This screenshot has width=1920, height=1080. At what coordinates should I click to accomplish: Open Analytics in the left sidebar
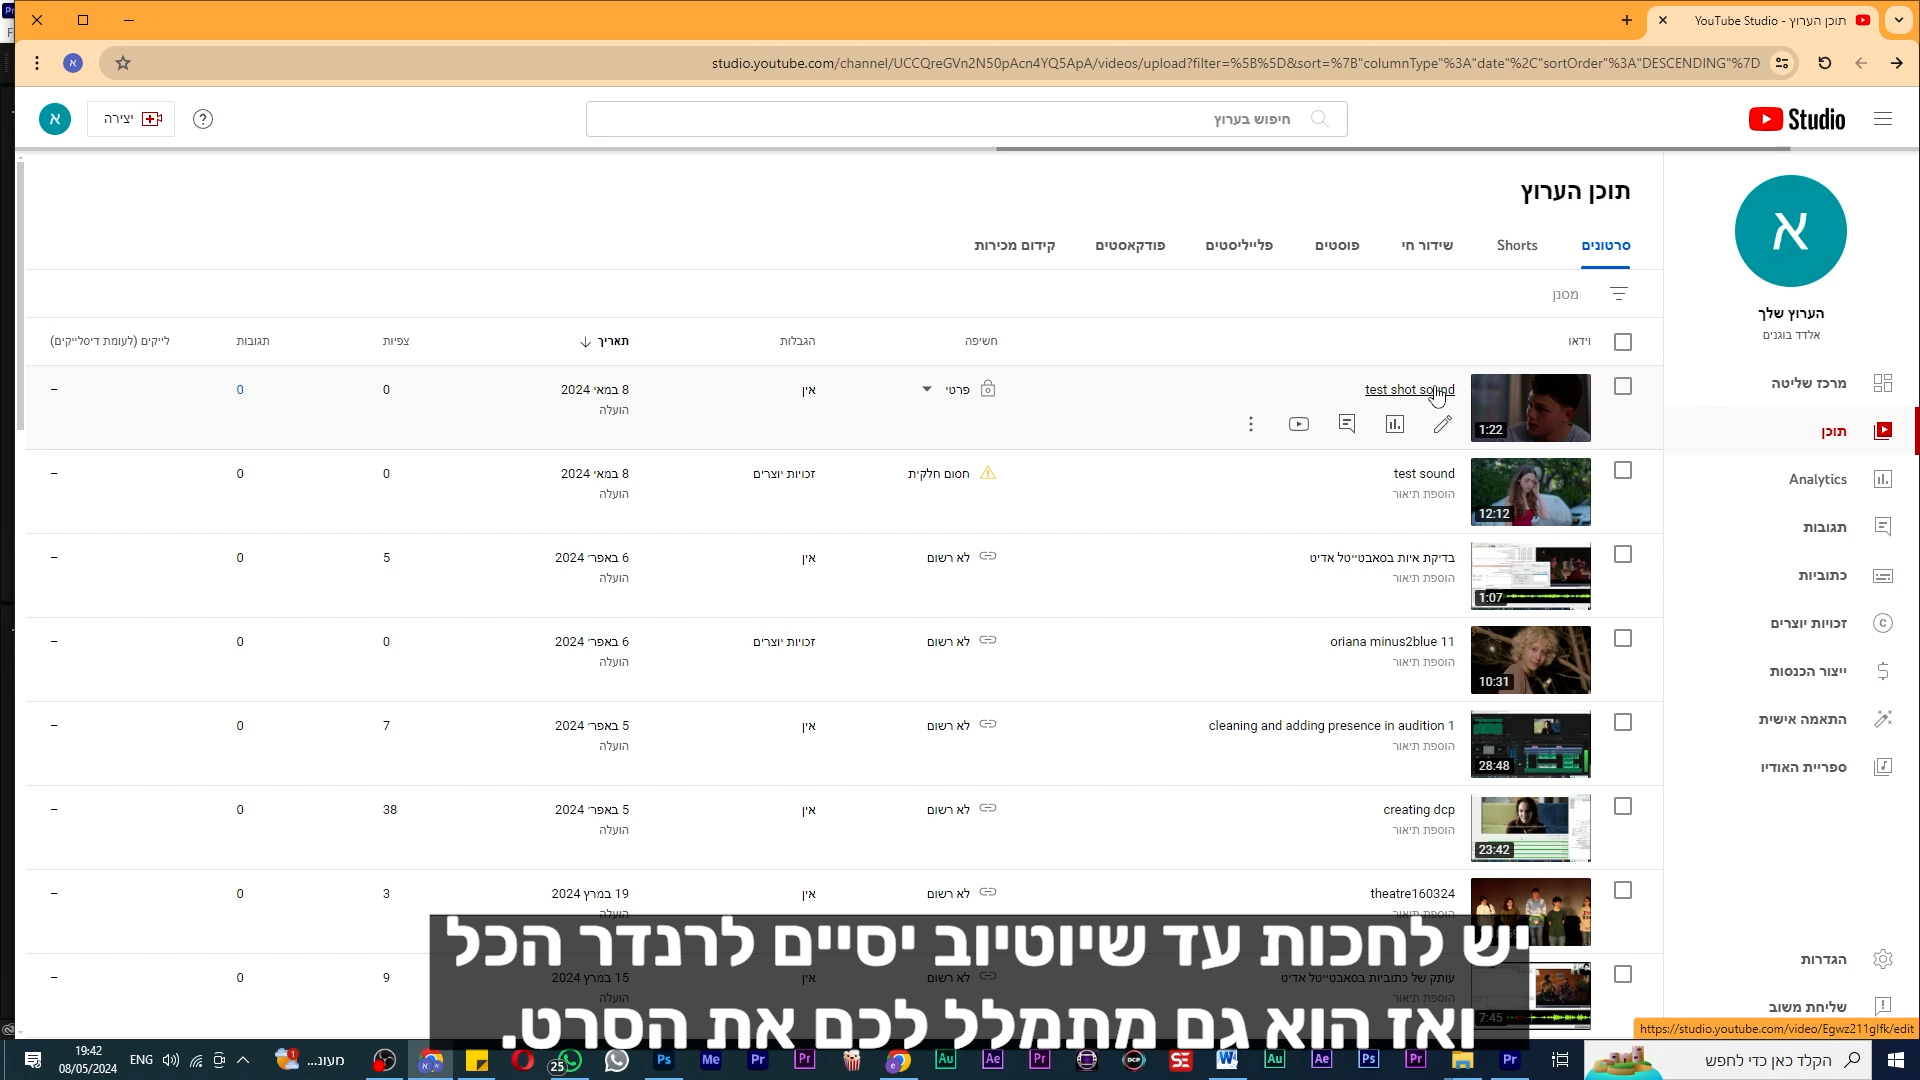[1817, 479]
